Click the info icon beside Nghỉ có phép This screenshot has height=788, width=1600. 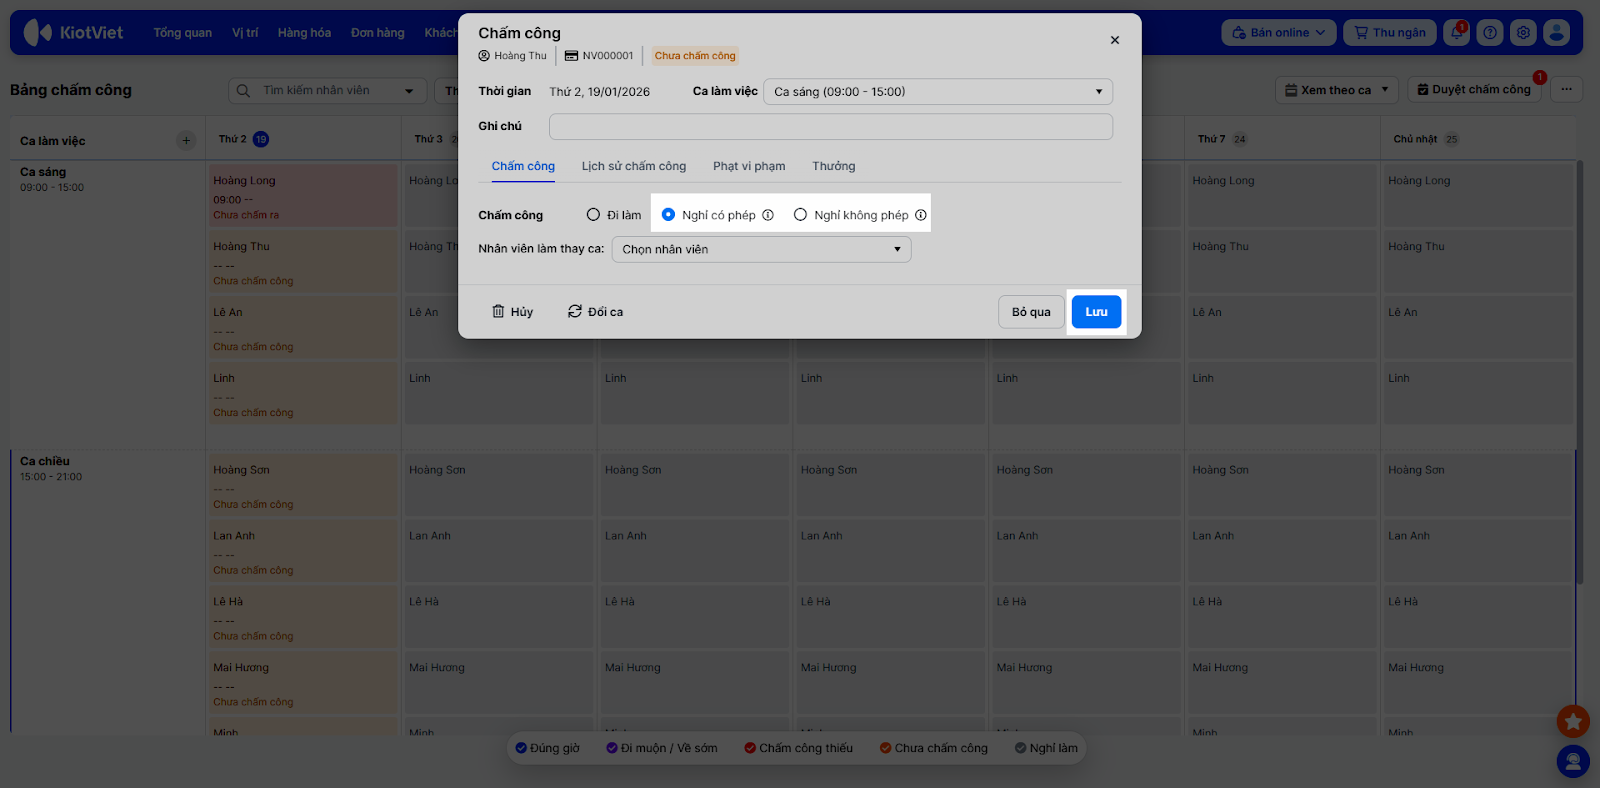click(768, 215)
